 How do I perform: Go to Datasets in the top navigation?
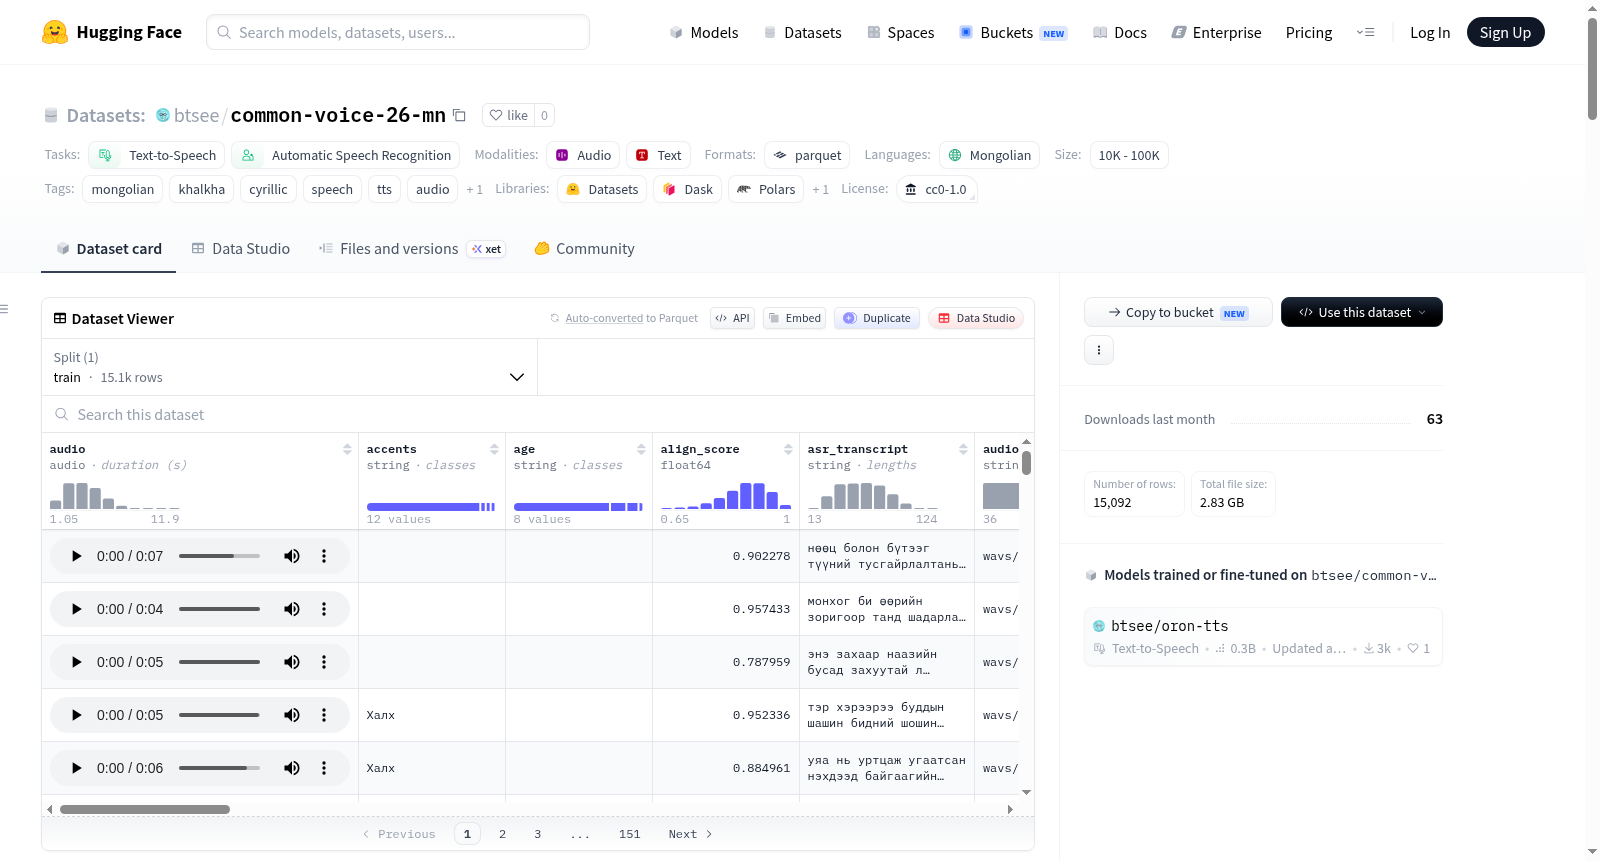point(802,32)
